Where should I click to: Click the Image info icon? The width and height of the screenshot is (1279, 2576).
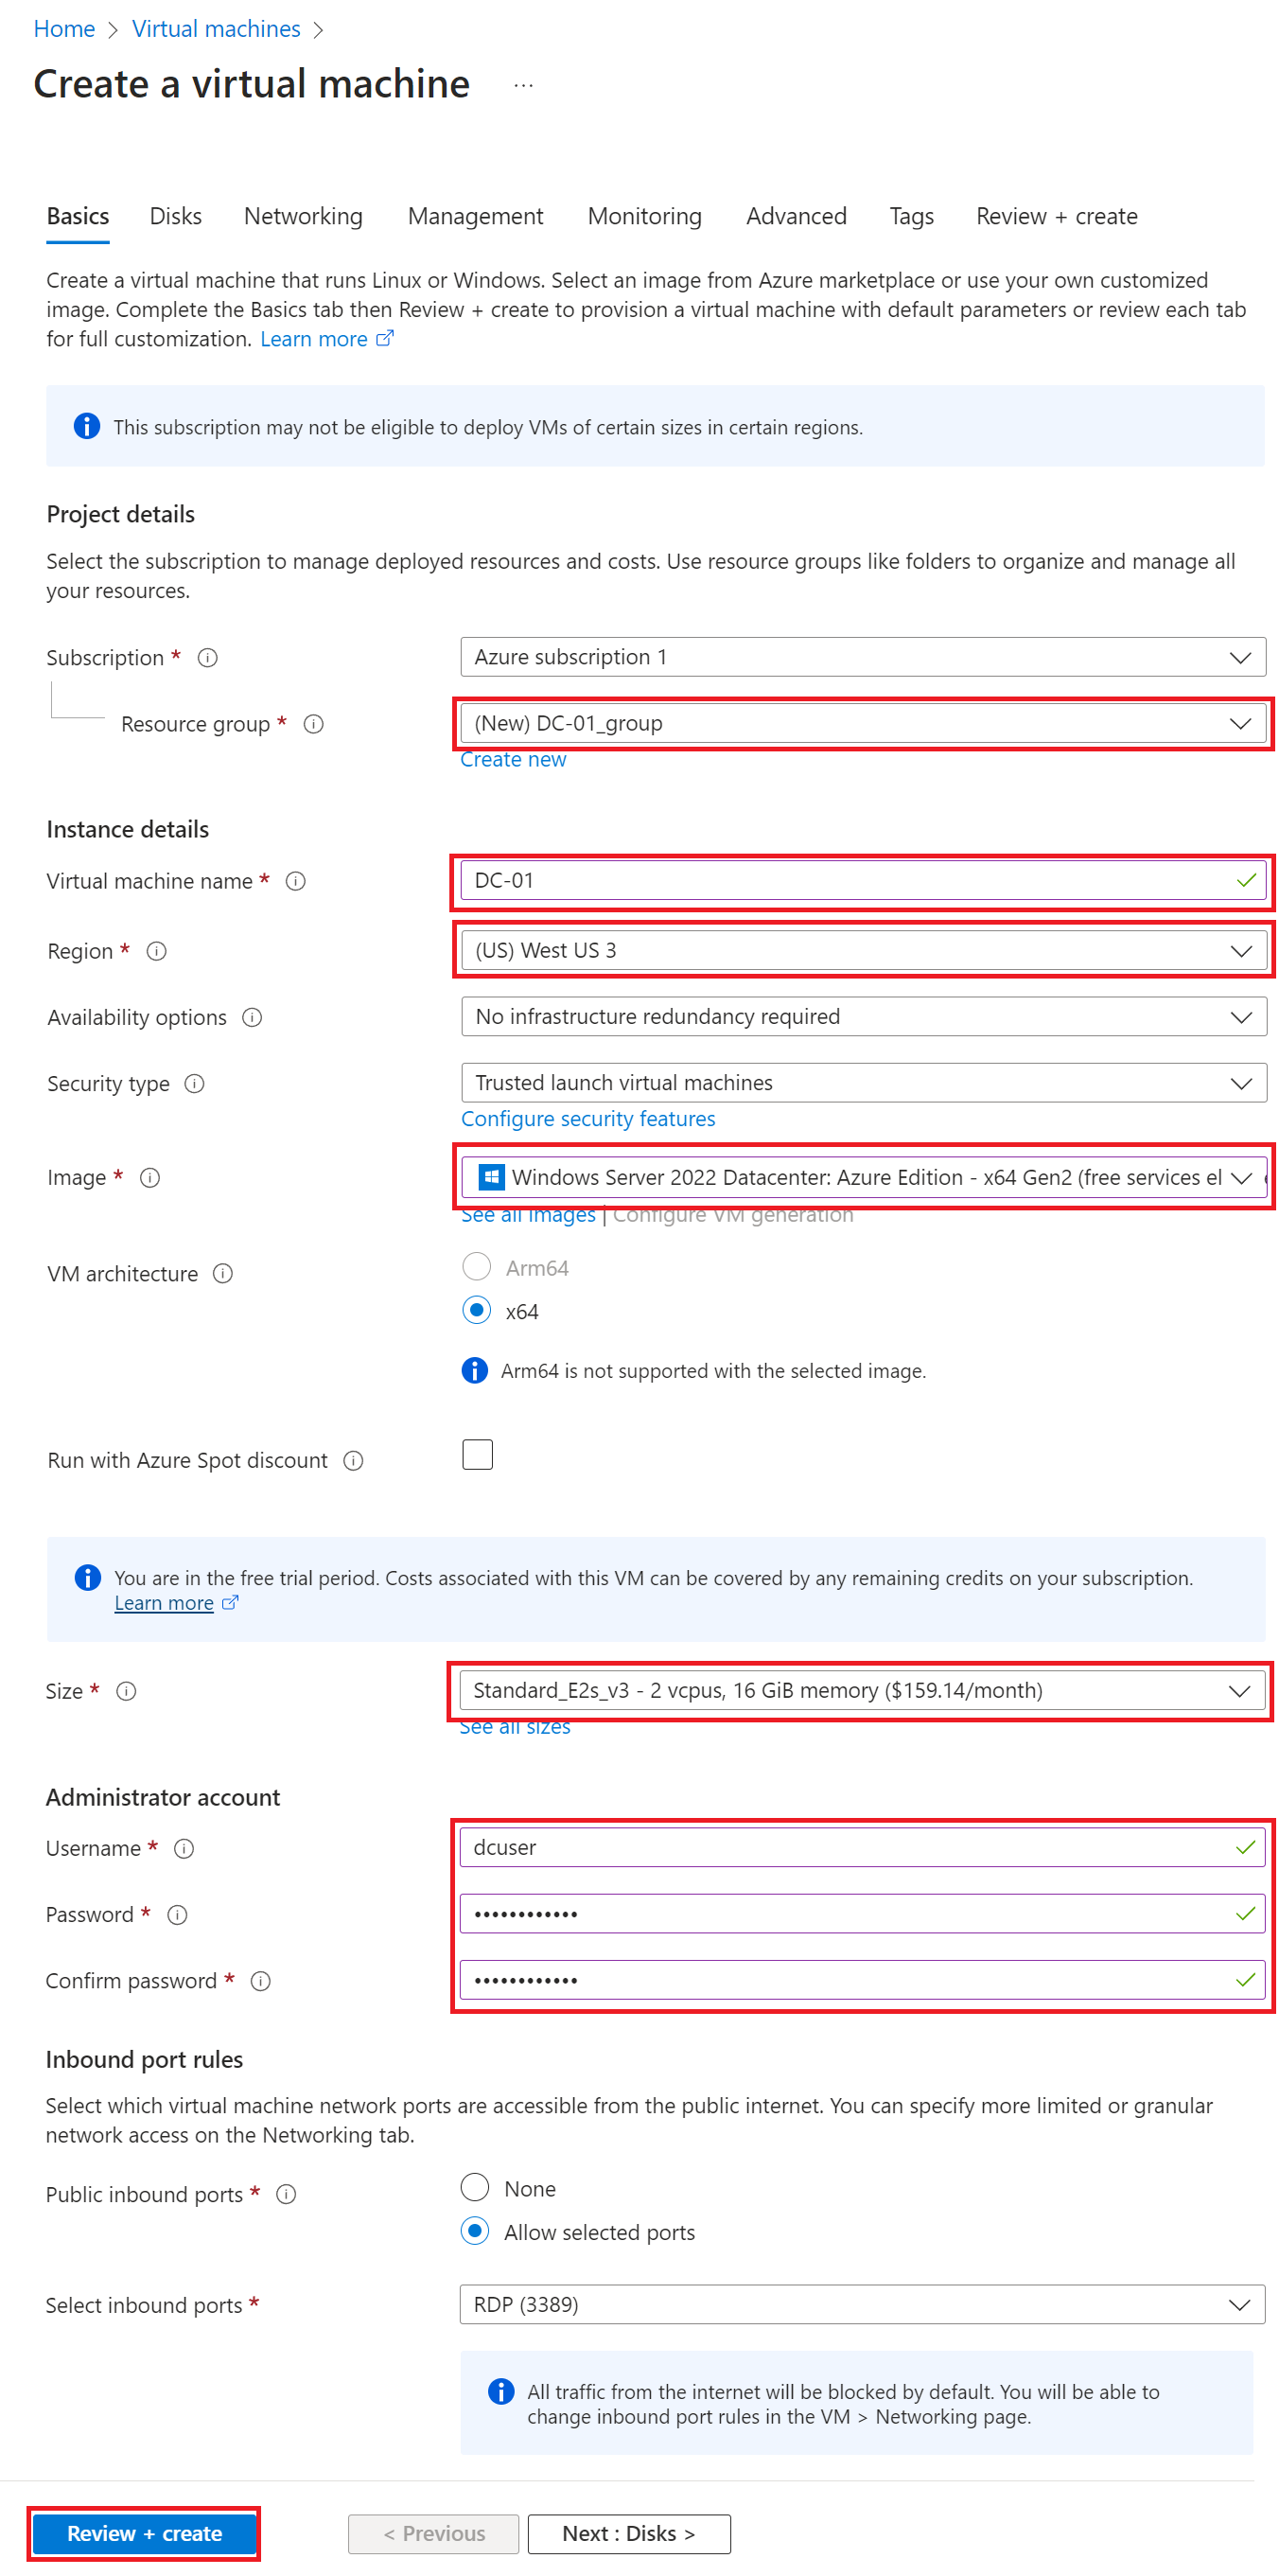pos(150,1177)
